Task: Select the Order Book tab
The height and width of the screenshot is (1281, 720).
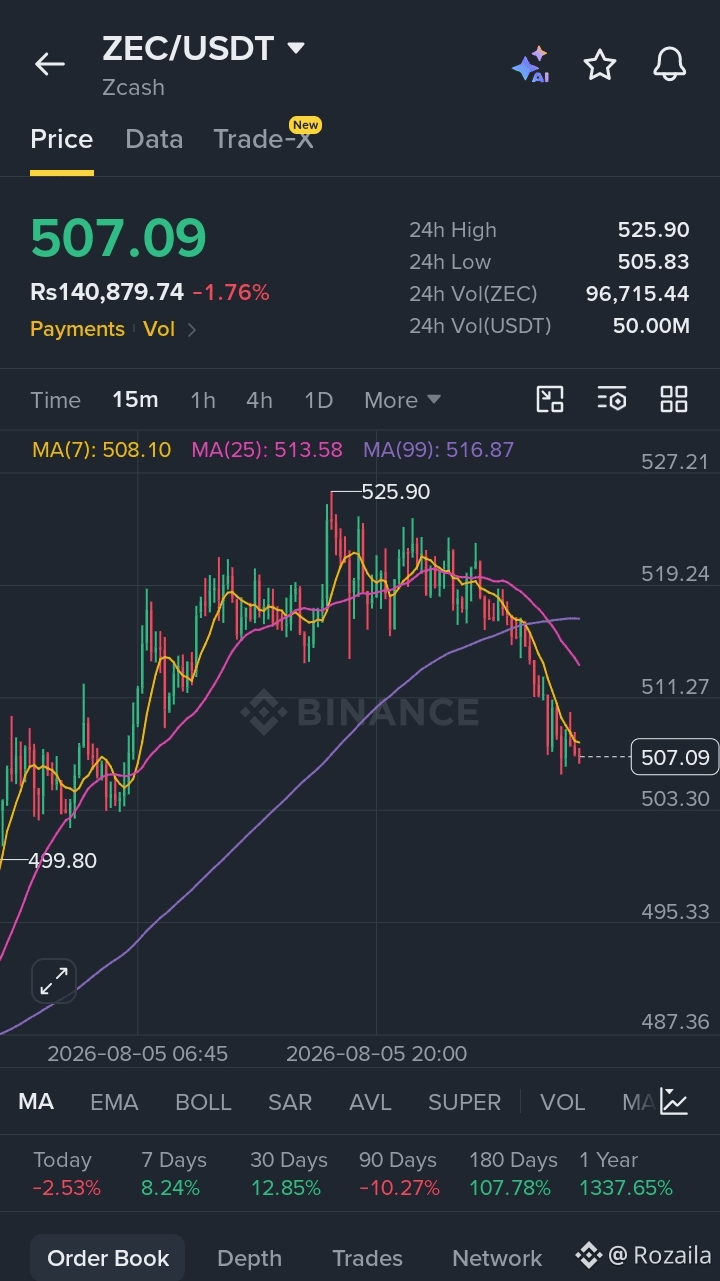Action: coord(108,1258)
